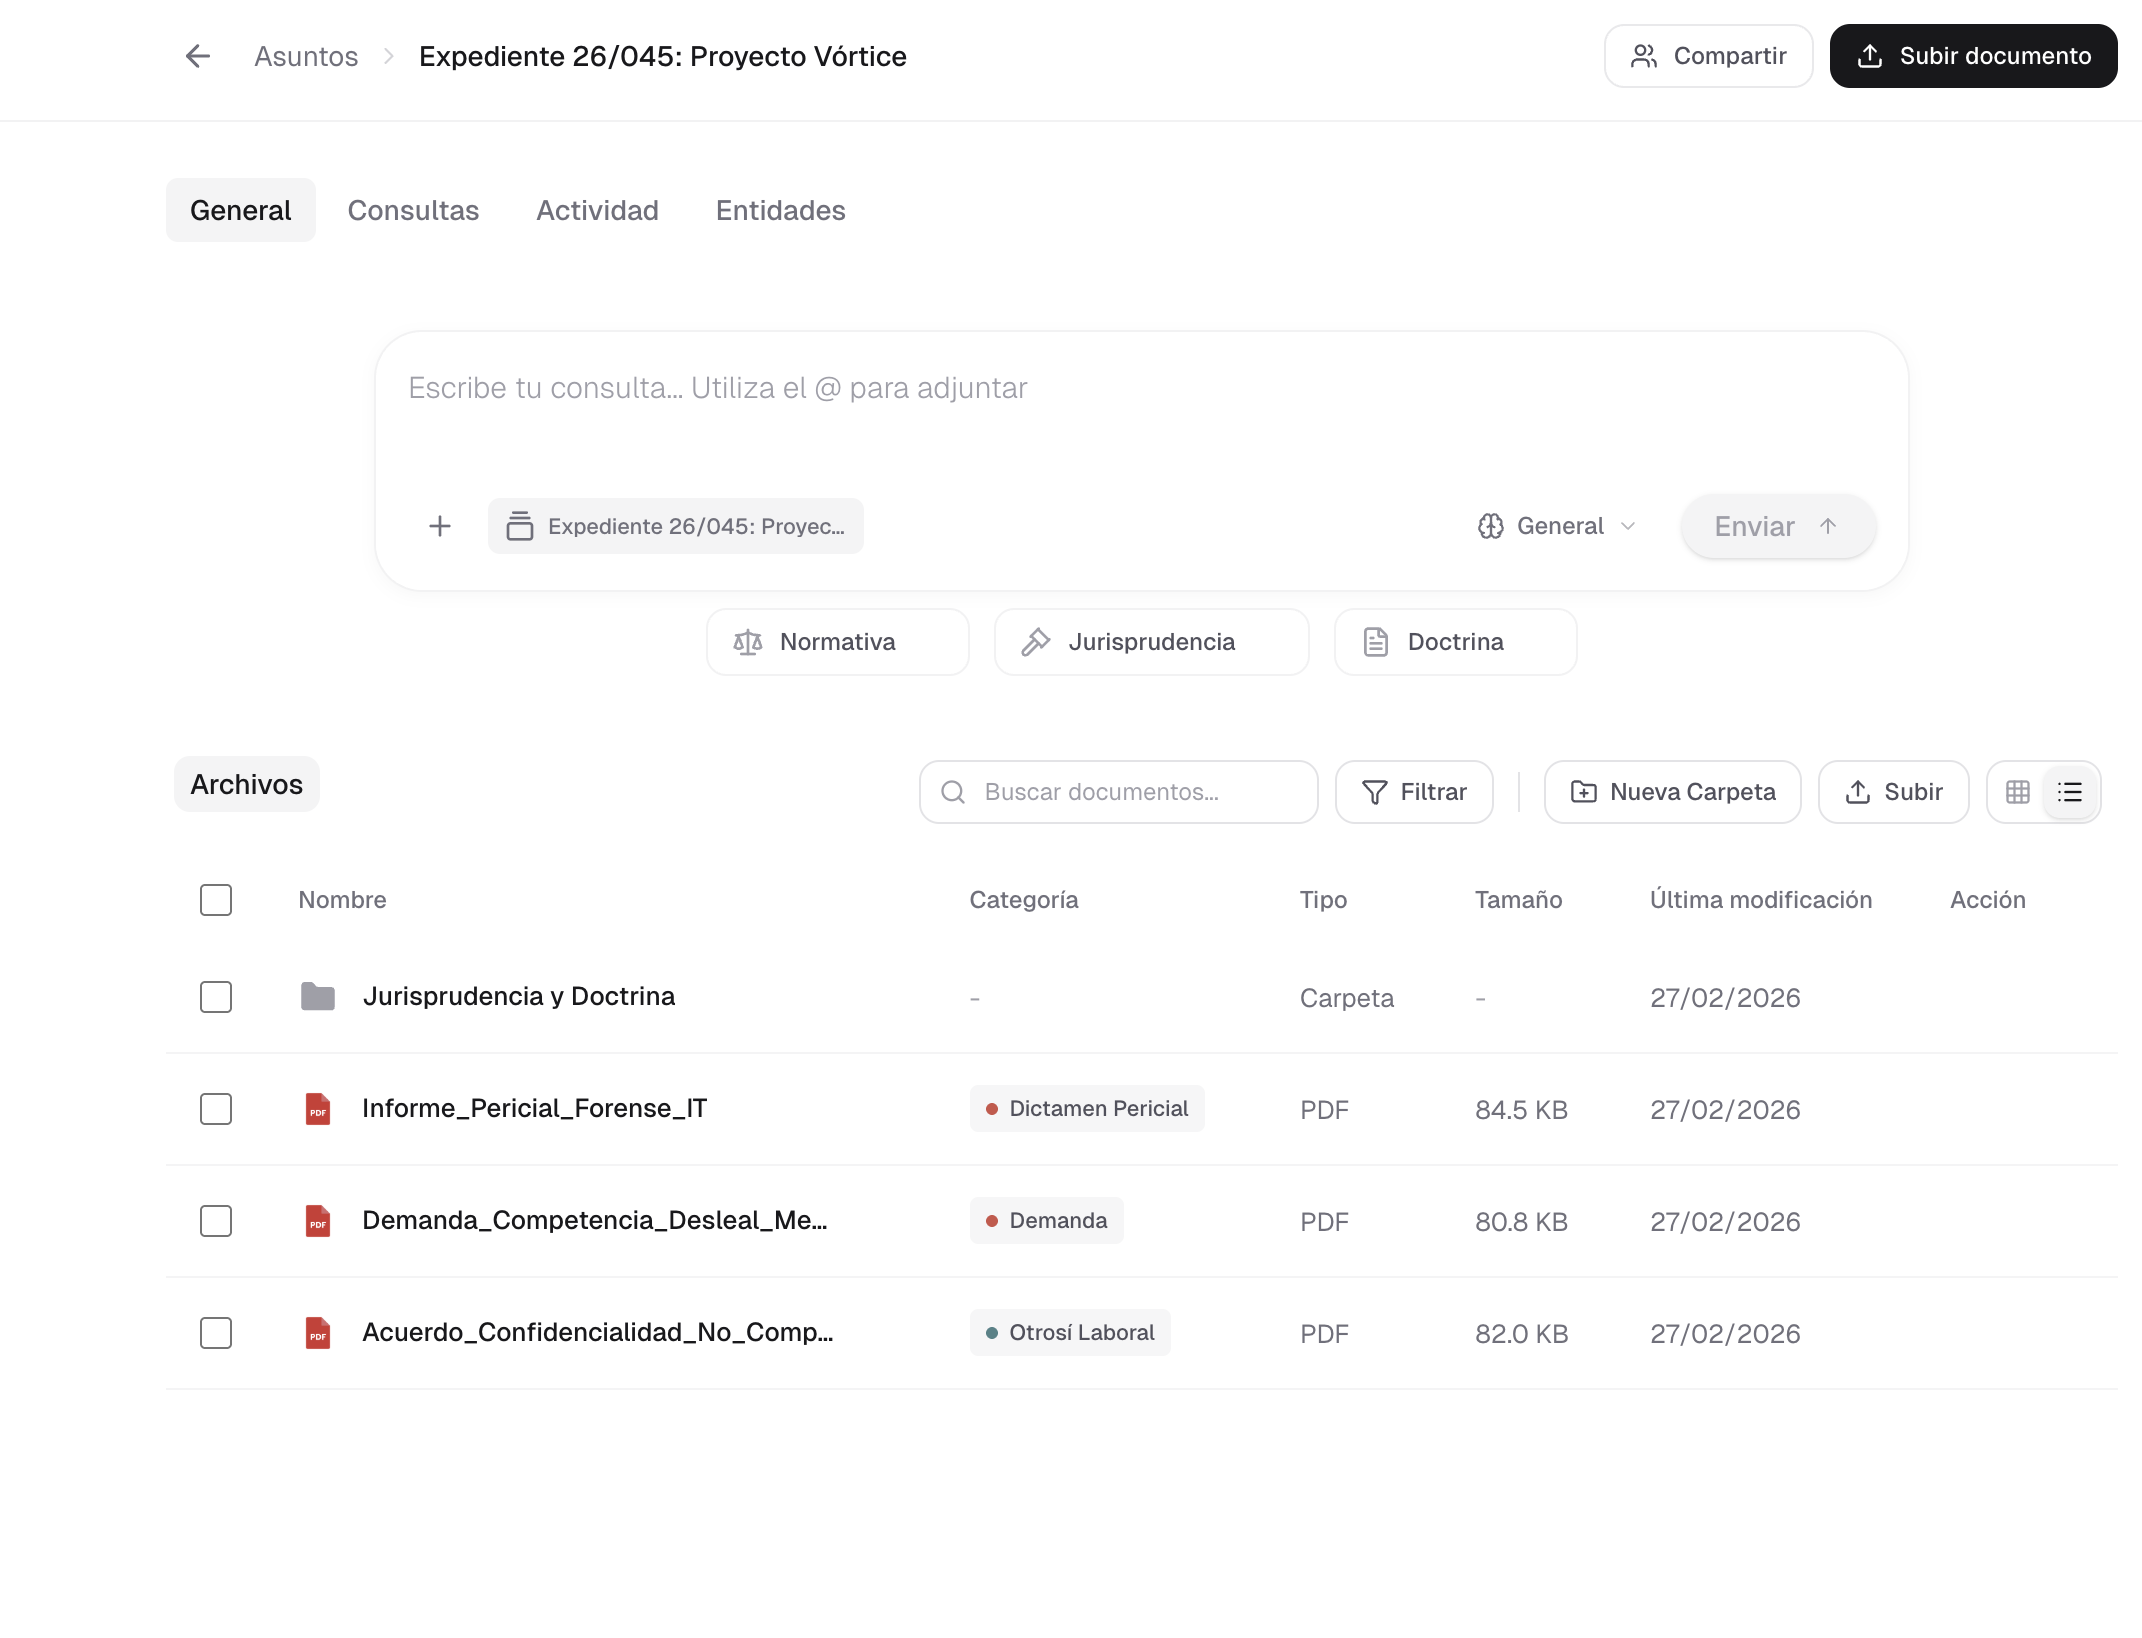Image resolution: width=2142 pixels, height=1638 pixels.
Task: Switch to grid view of files
Action: [x=2018, y=791]
